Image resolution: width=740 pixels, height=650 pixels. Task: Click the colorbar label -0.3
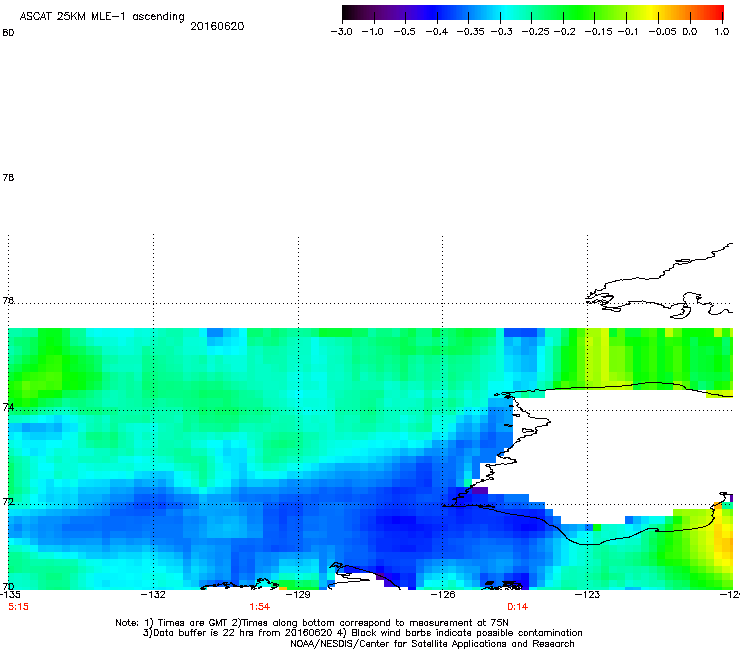point(501,32)
